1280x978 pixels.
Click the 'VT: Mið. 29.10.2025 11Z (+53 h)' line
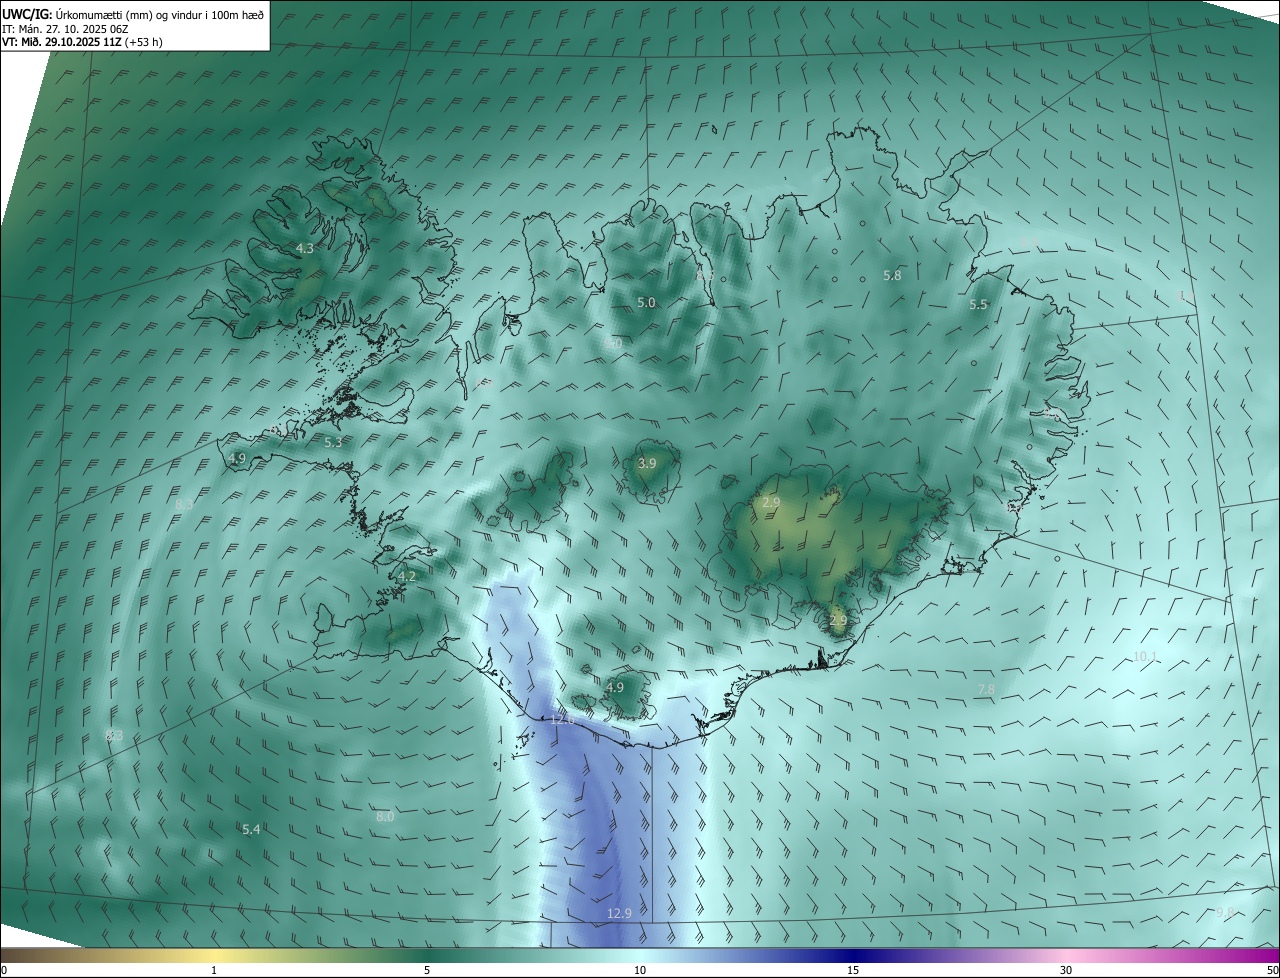click(82, 42)
